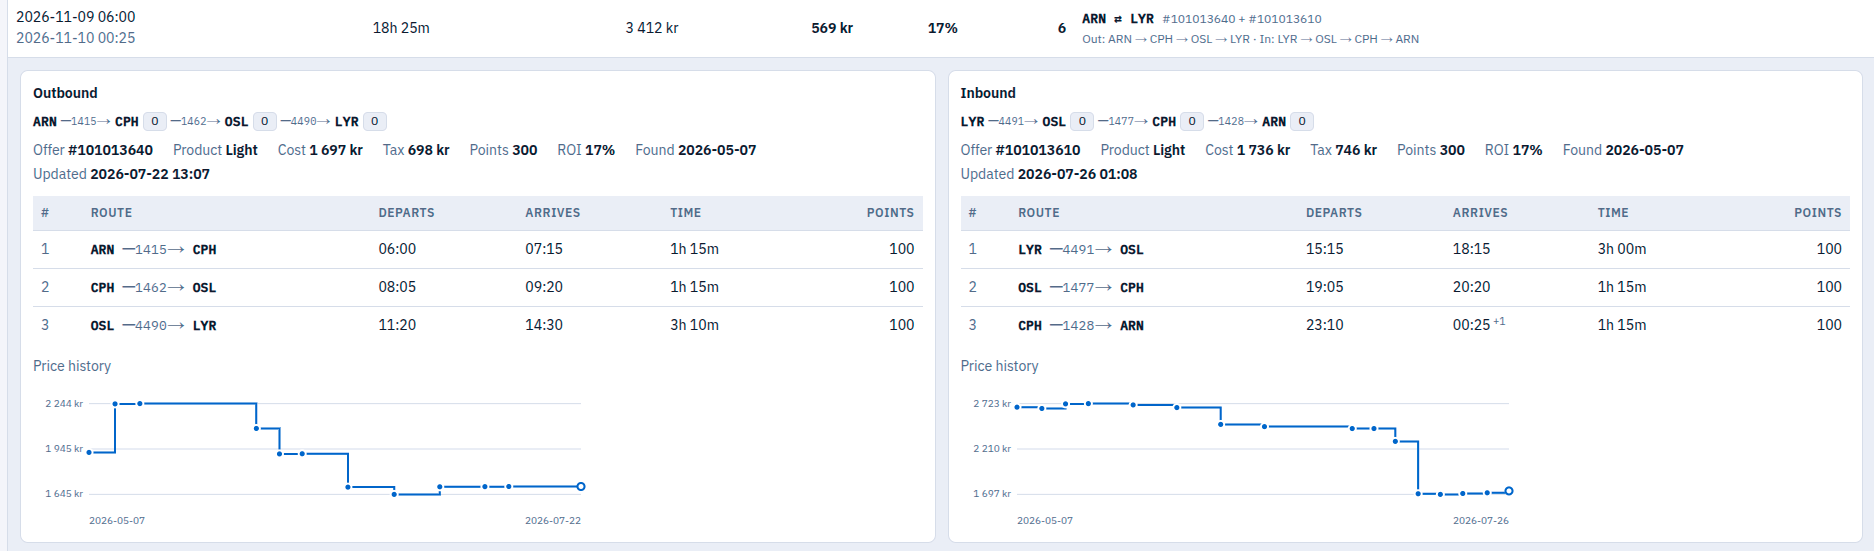Click the OSL stop badge in Inbound route

point(1082,121)
